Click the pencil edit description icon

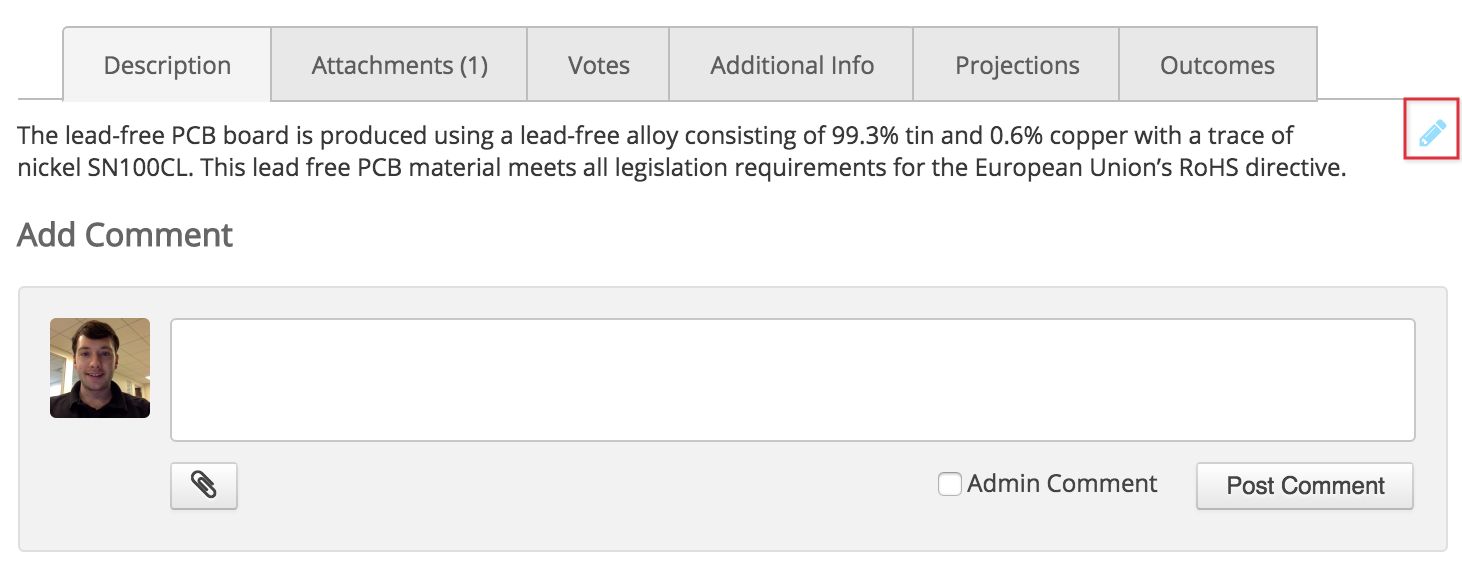click(1432, 132)
